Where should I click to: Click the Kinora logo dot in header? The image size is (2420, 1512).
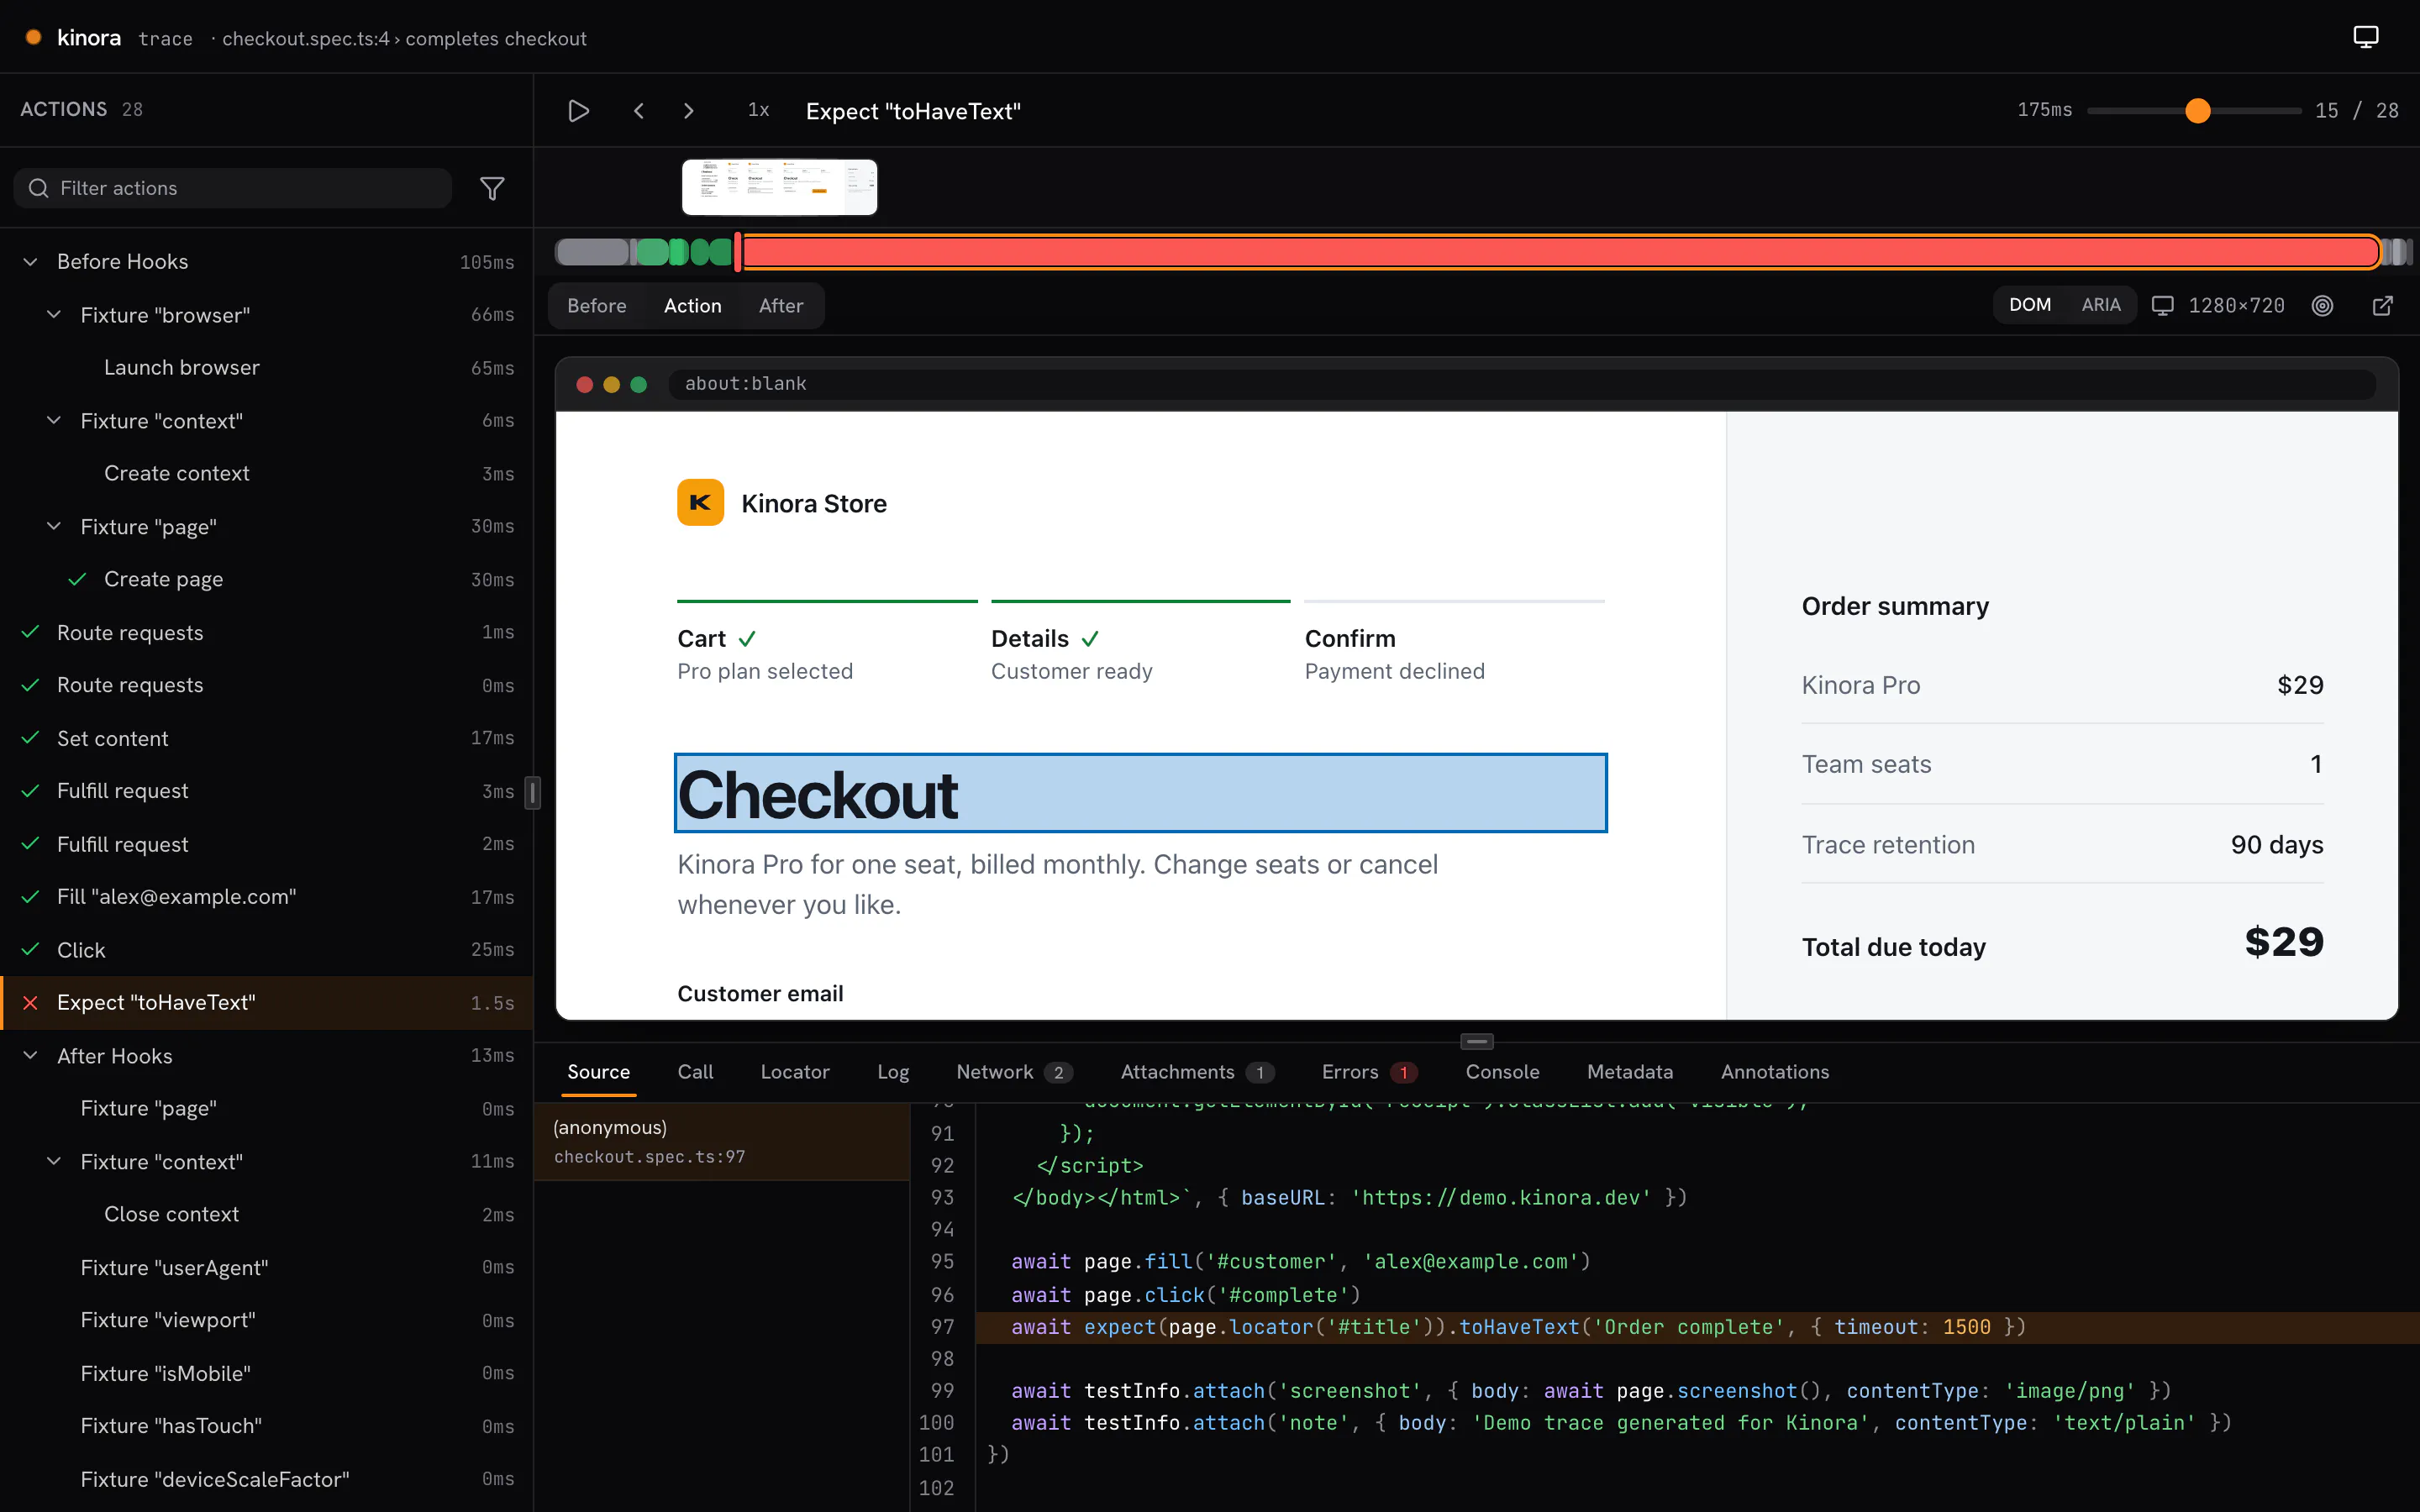[33, 37]
